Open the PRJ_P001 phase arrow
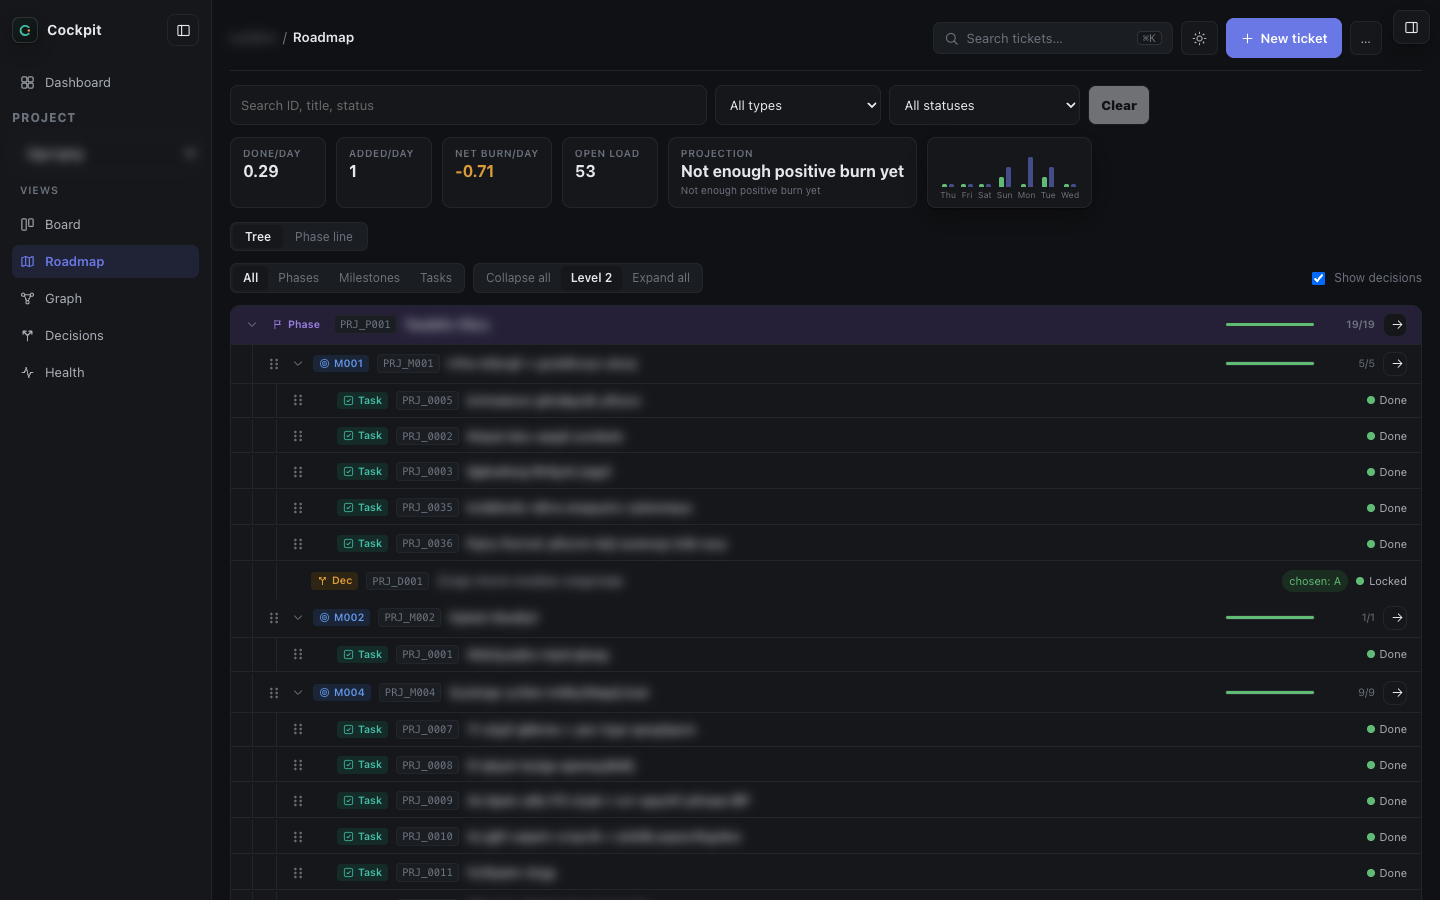Image resolution: width=1440 pixels, height=900 pixels. [1397, 324]
